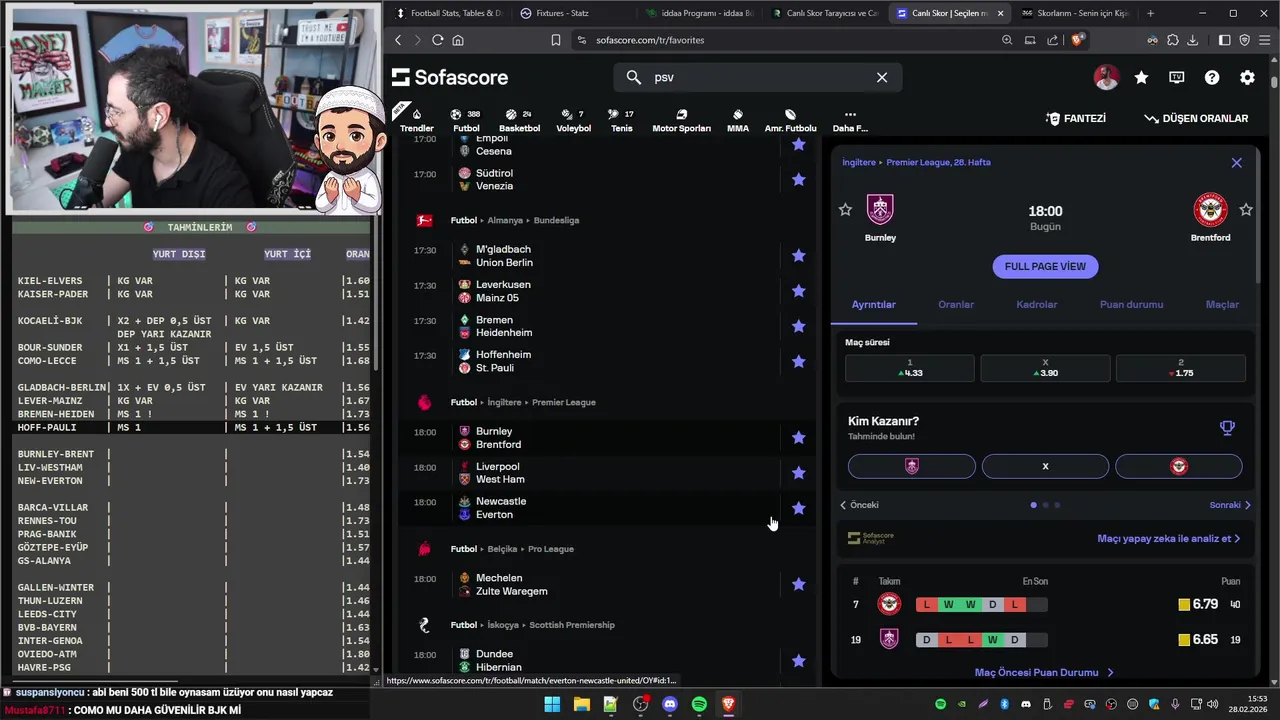1280x720 pixels.
Task: Open the TV schedule icon in header
Action: (1177, 77)
